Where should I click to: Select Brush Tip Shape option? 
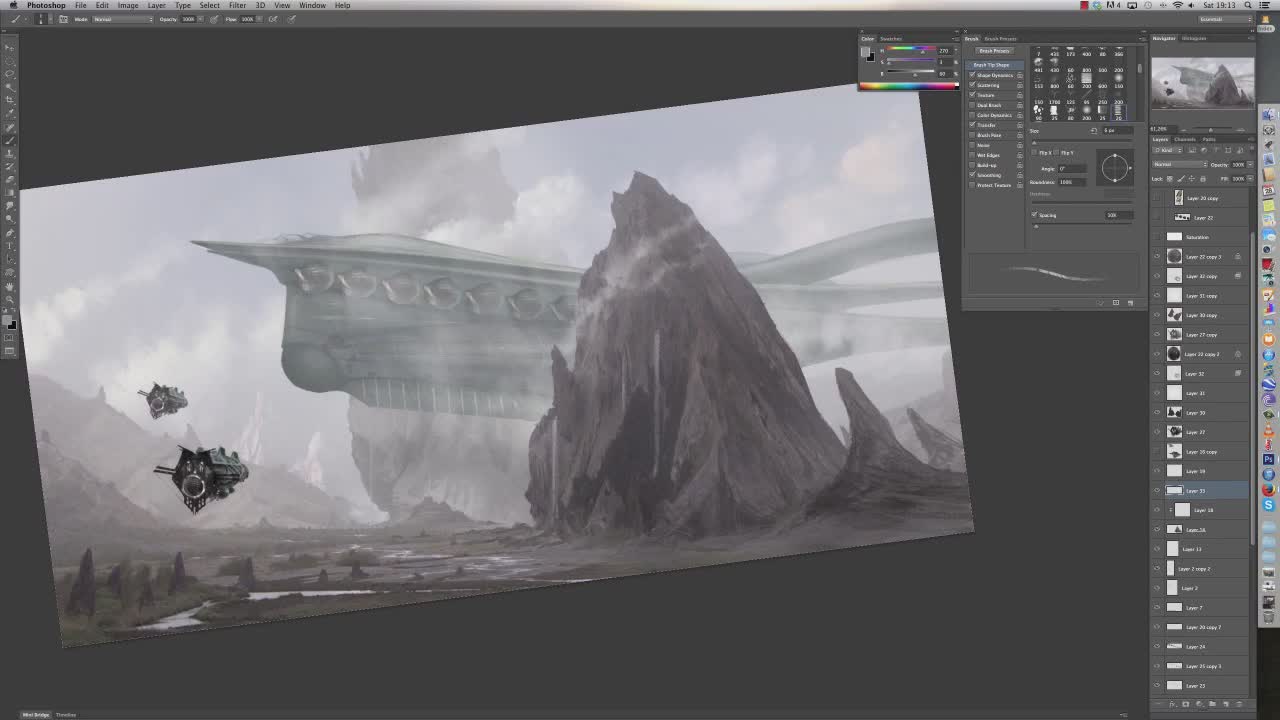(991, 65)
